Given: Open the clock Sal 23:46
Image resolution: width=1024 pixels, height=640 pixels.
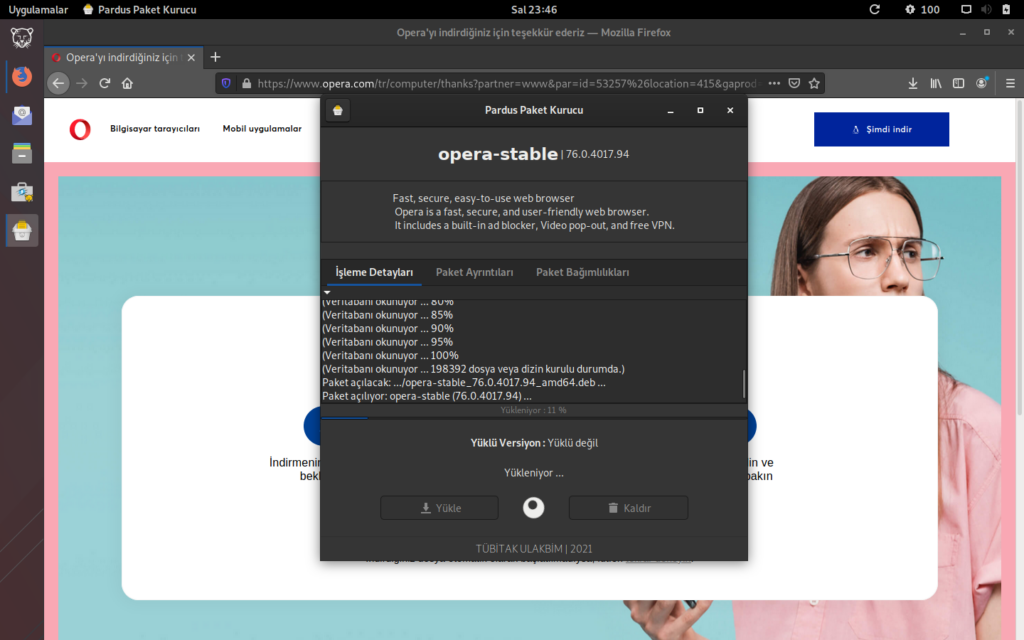Looking at the screenshot, I should click(x=534, y=9).
